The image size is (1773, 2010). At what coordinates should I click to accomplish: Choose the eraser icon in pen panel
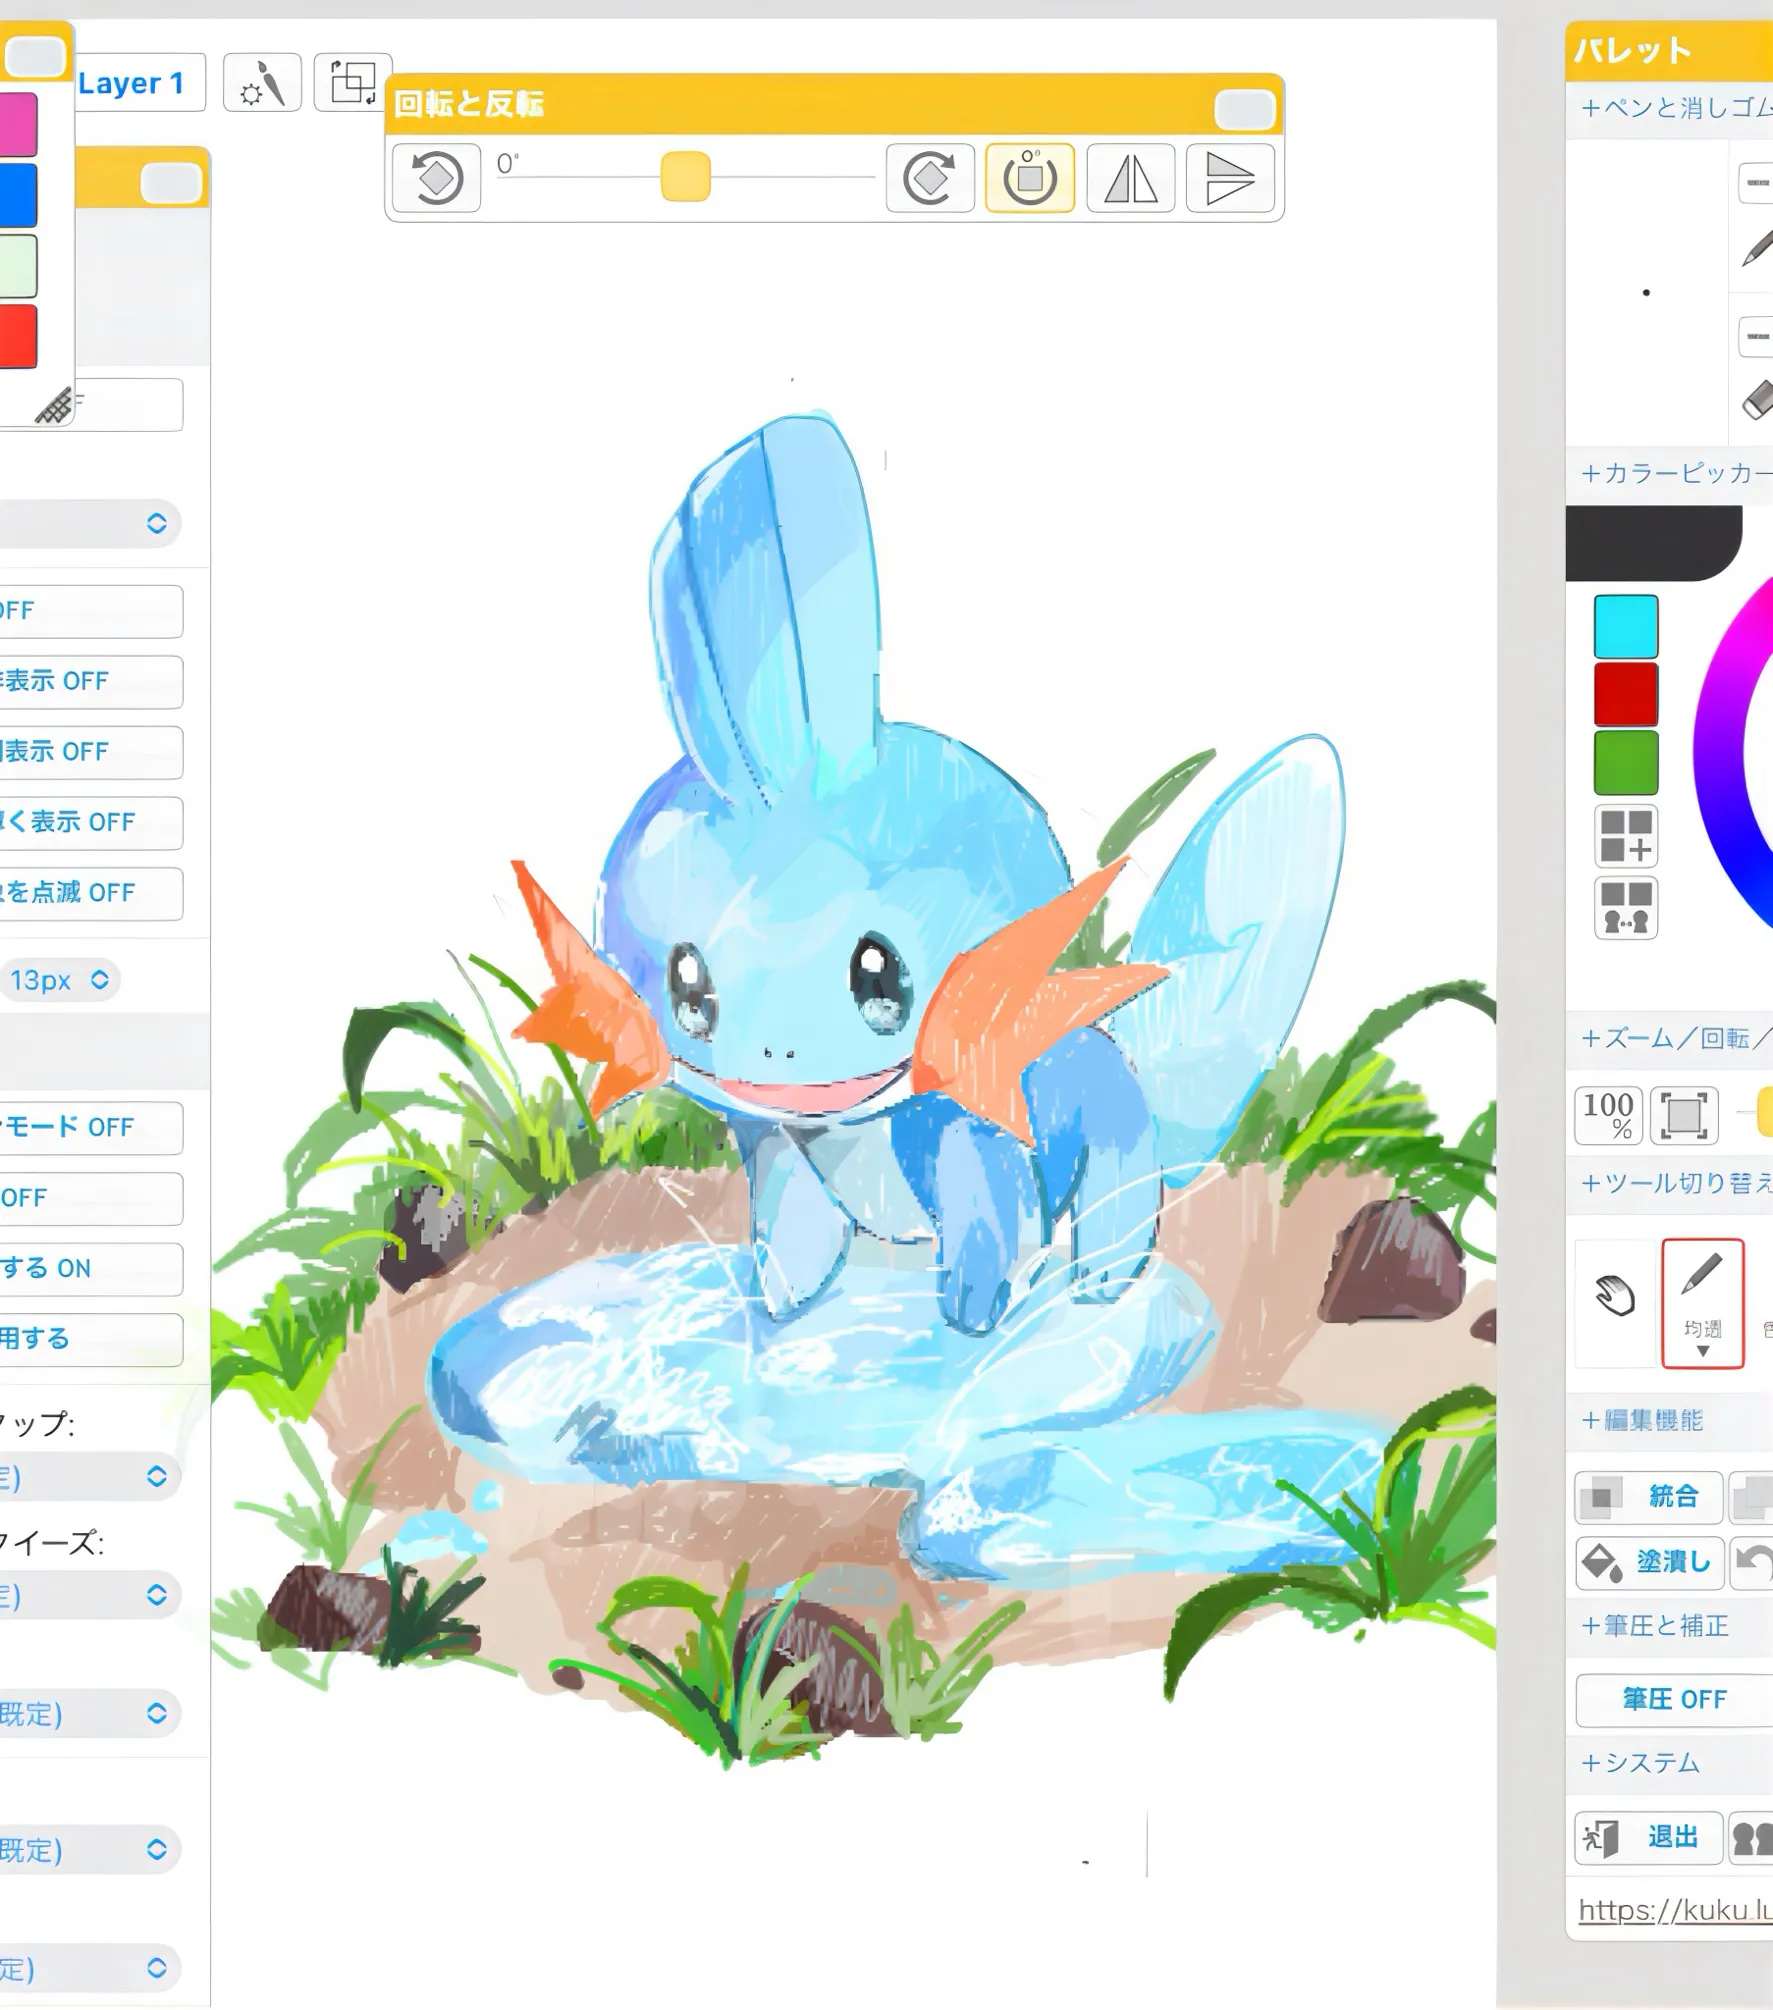point(1757,401)
